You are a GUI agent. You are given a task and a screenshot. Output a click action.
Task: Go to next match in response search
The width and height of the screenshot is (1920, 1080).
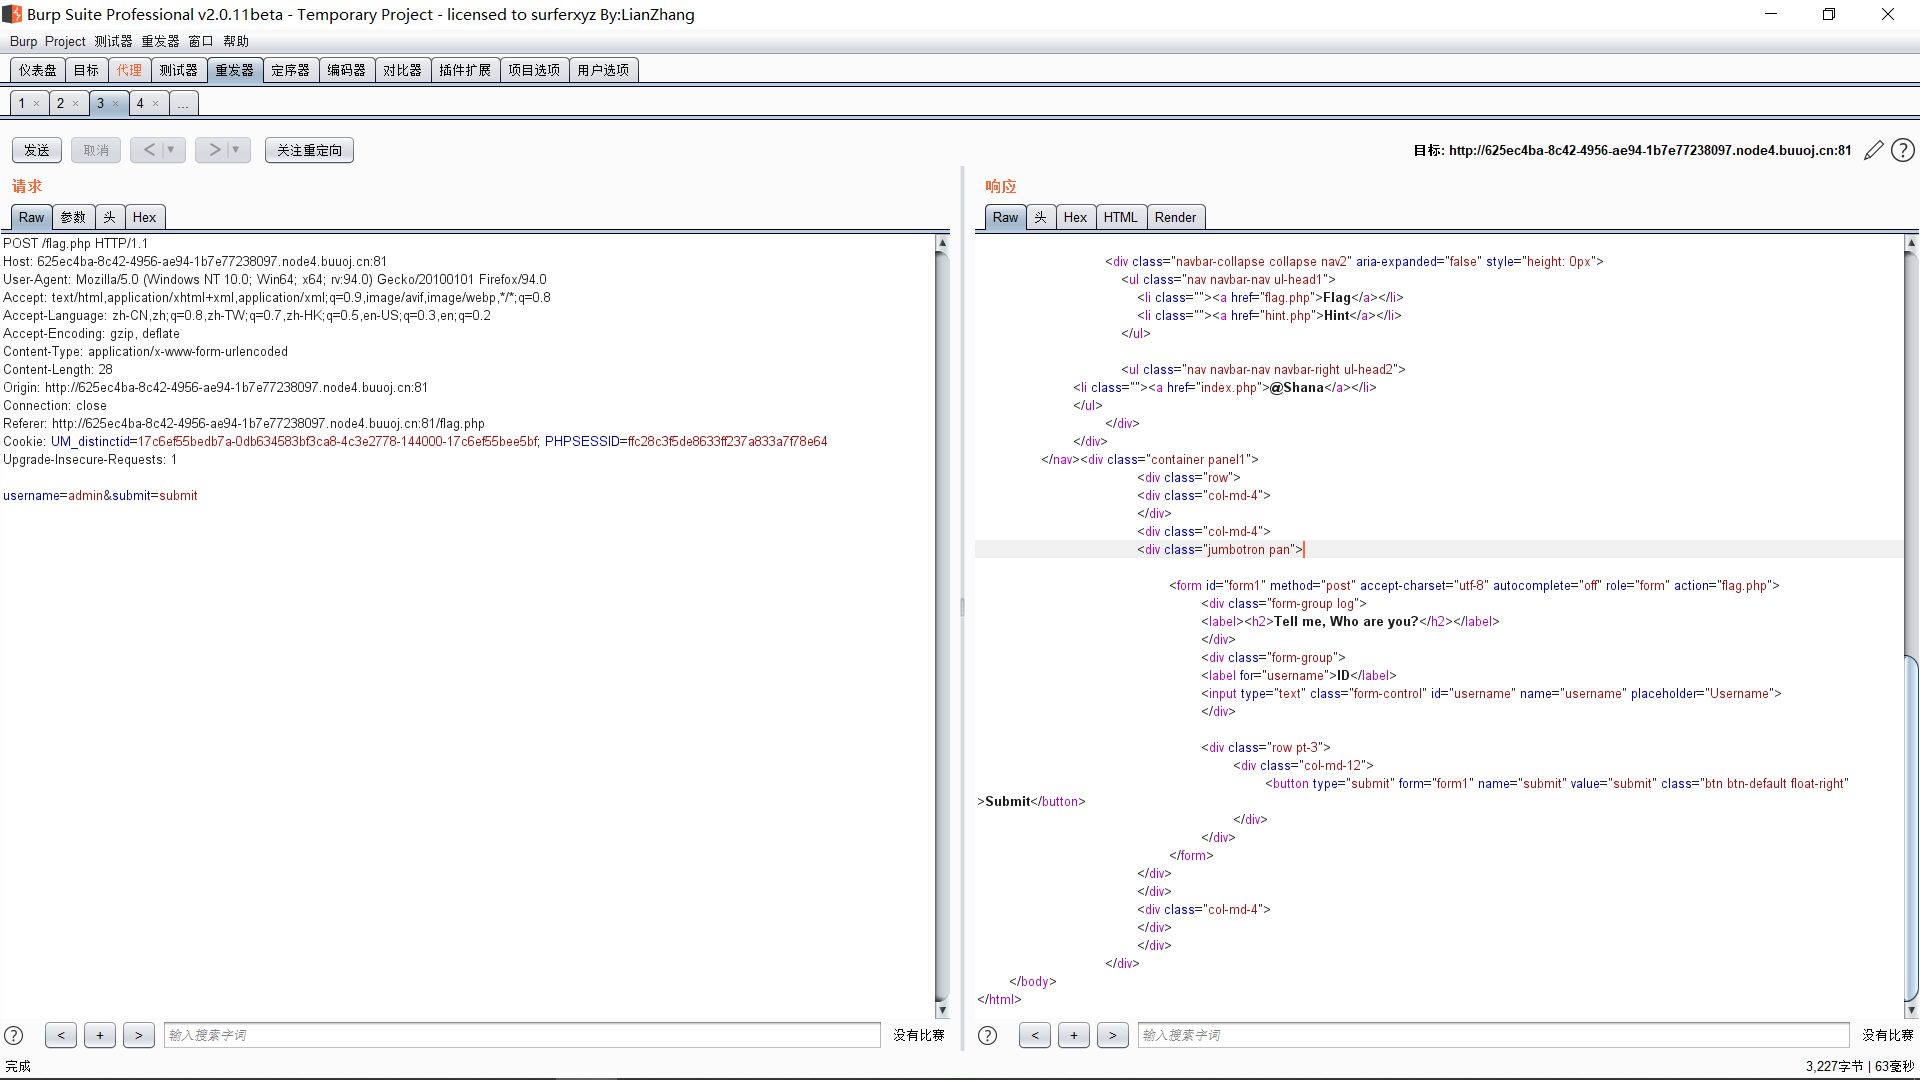[x=1112, y=1035]
